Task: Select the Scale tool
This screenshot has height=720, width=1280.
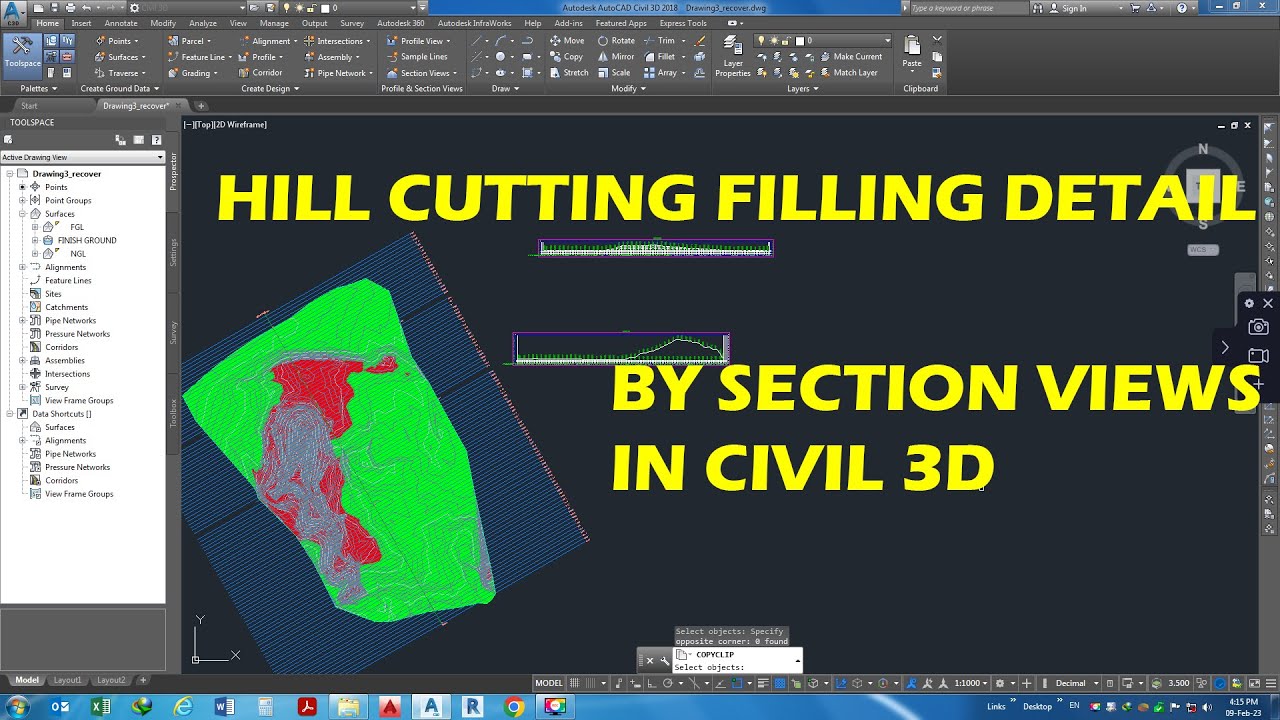Action: pos(614,73)
